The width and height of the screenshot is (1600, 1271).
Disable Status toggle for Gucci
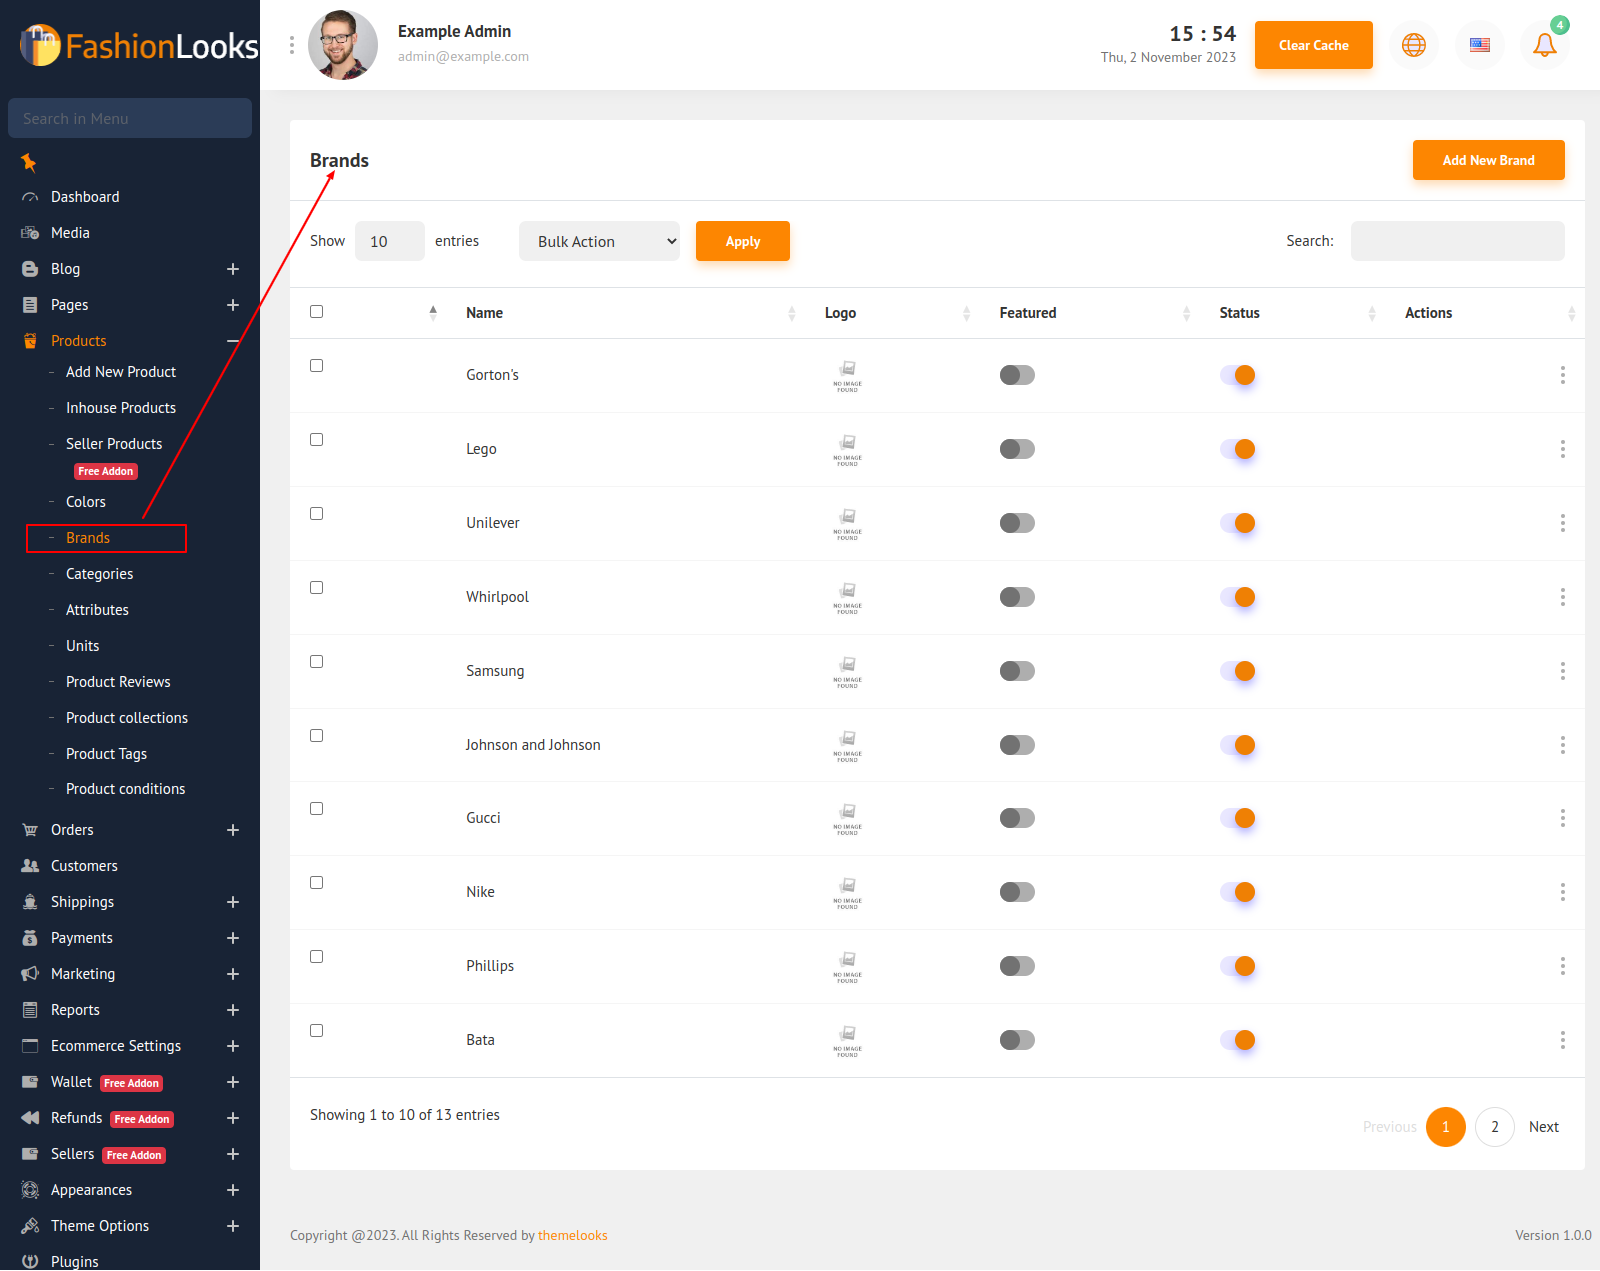1237,818
